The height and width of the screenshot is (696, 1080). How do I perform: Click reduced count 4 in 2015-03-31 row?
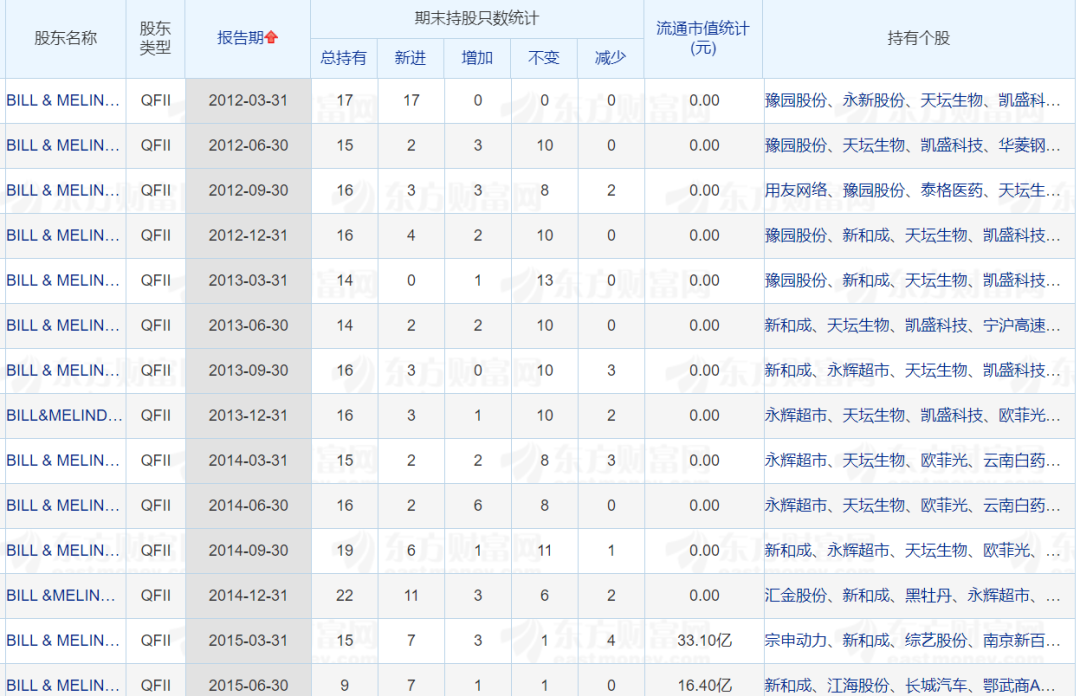611,641
